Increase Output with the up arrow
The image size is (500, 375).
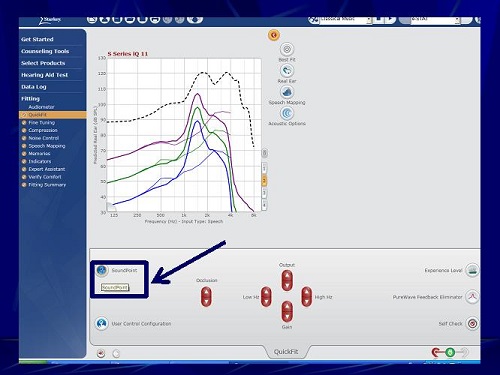coord(287,275)
